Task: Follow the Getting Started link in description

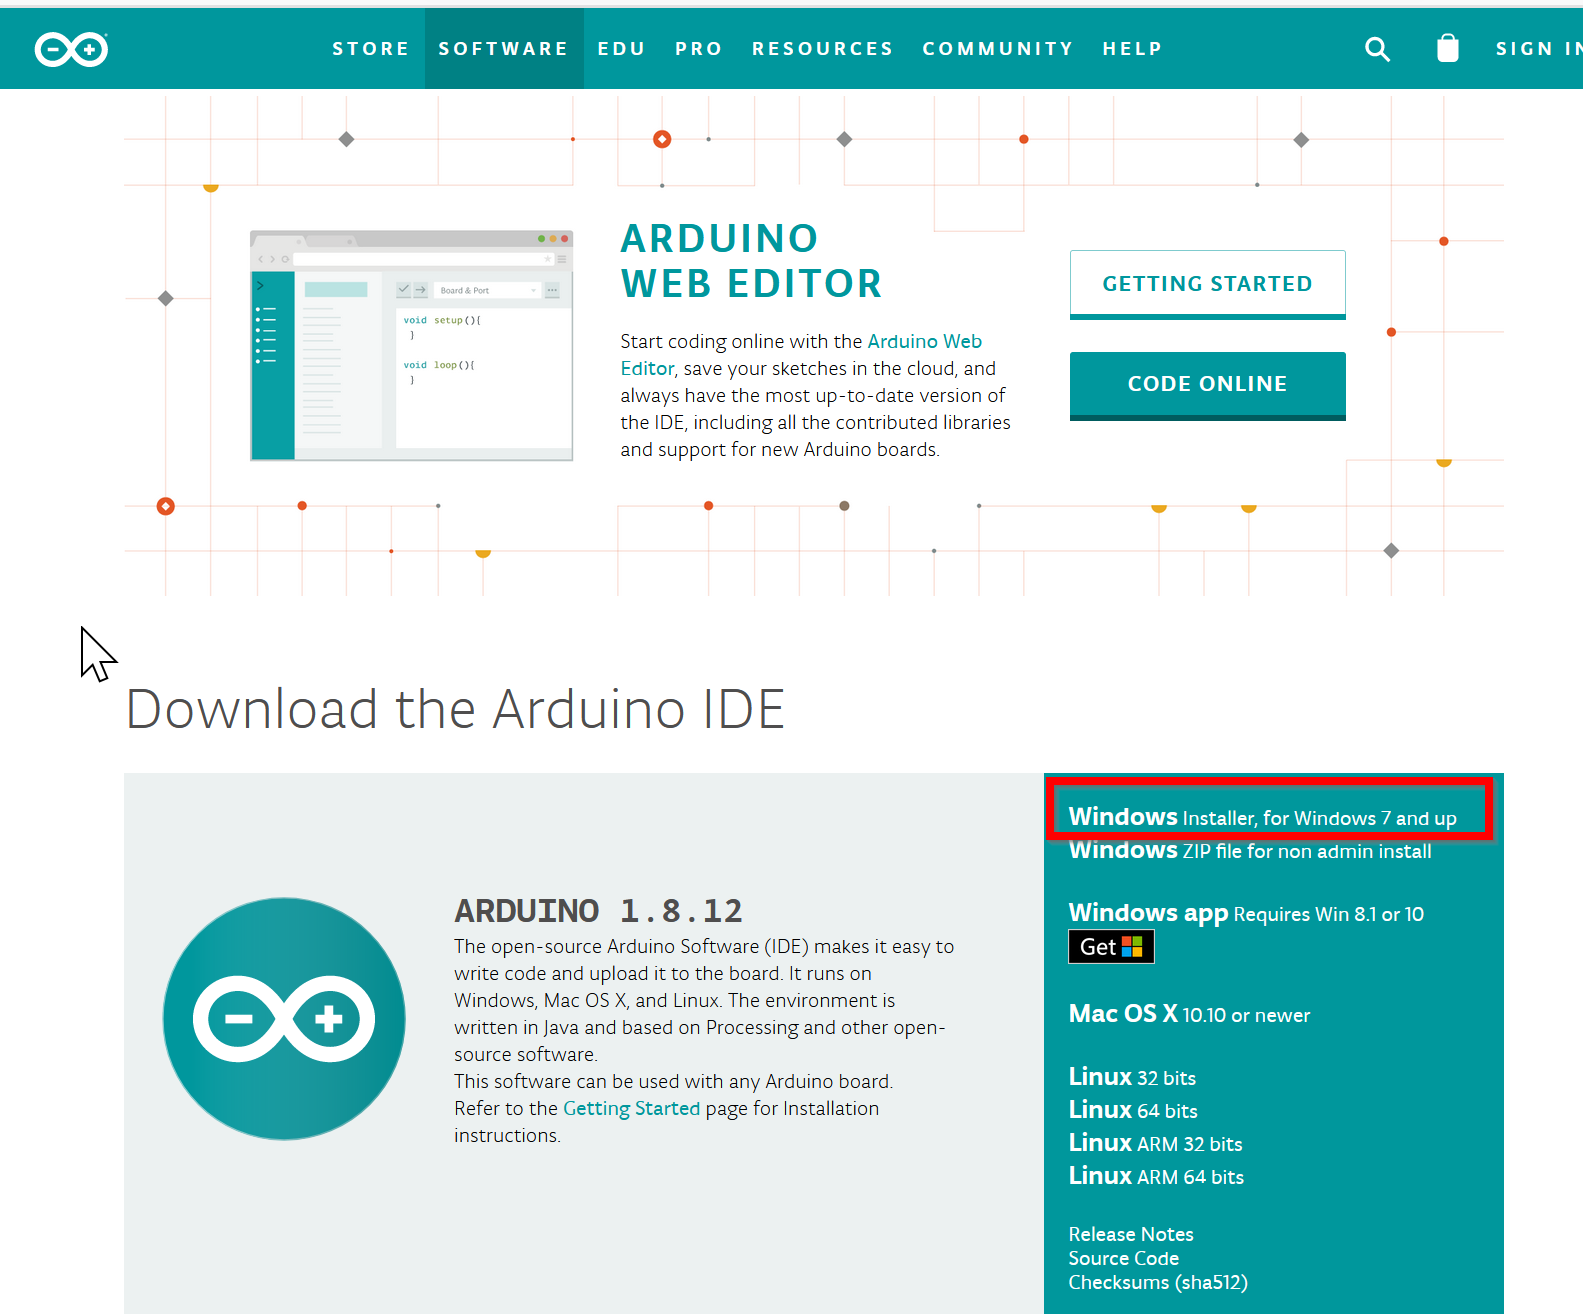Action: 631,1108
